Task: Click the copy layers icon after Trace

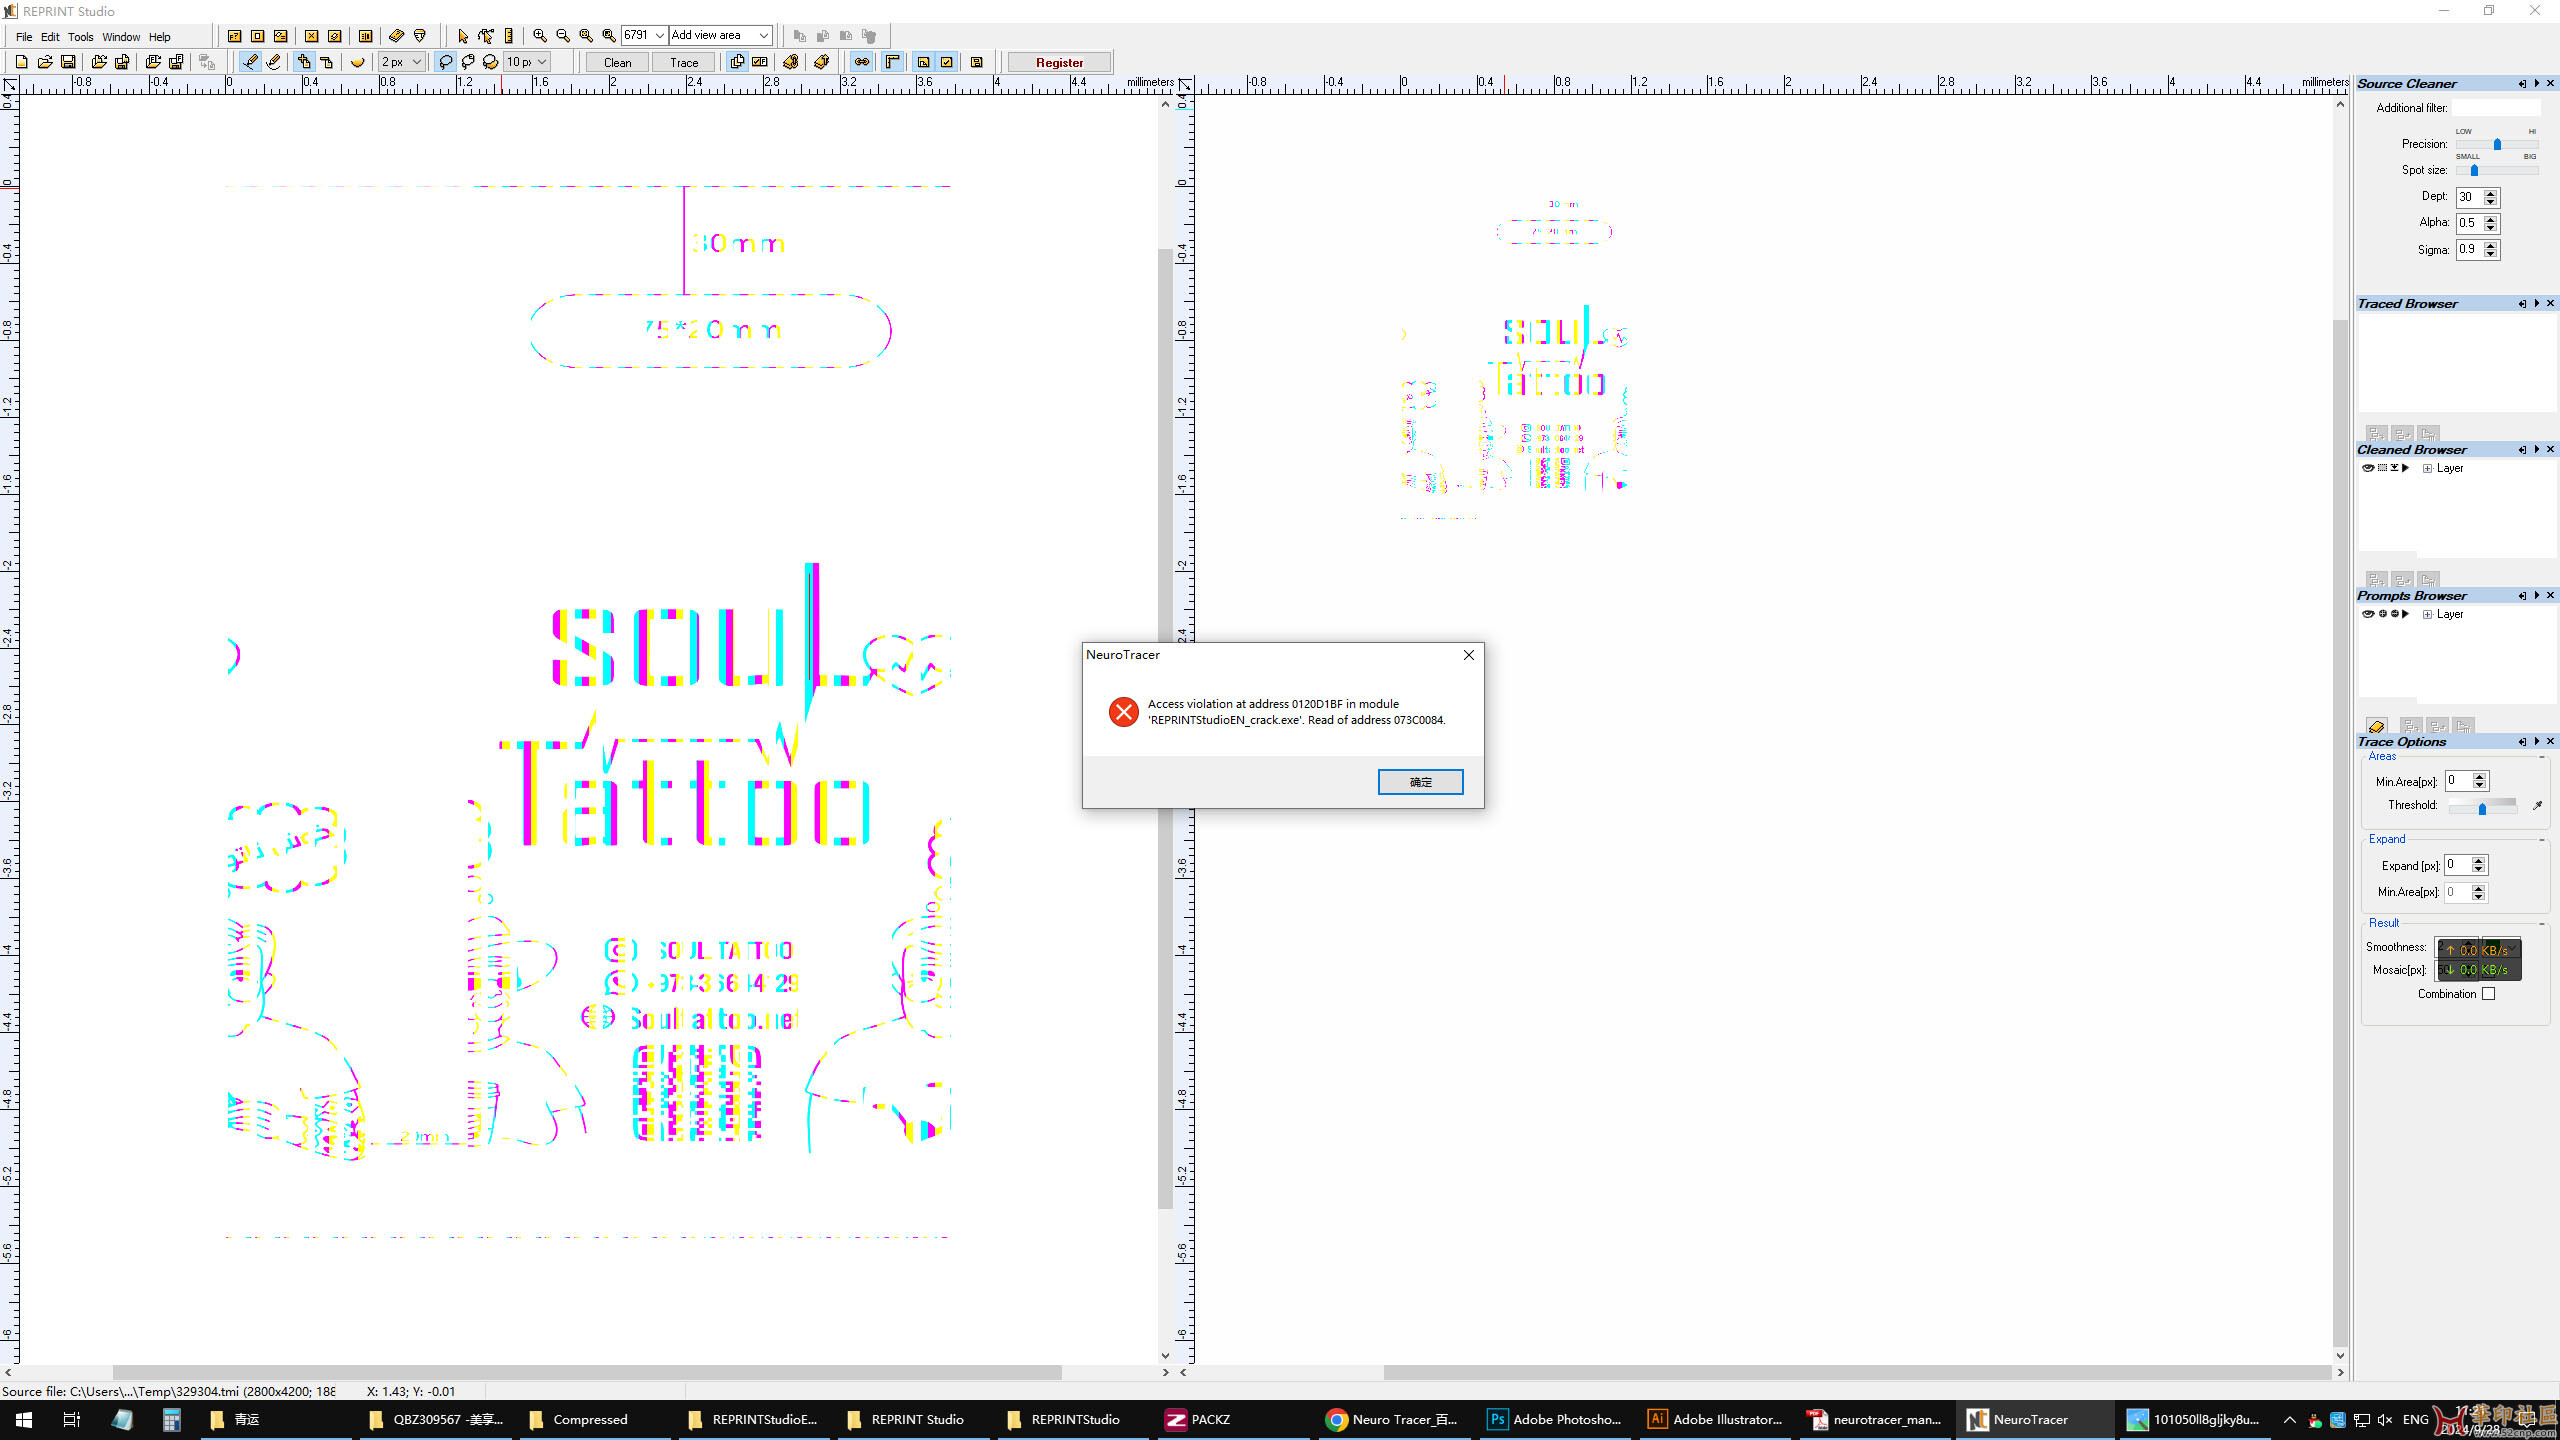Action: point(737,62)
